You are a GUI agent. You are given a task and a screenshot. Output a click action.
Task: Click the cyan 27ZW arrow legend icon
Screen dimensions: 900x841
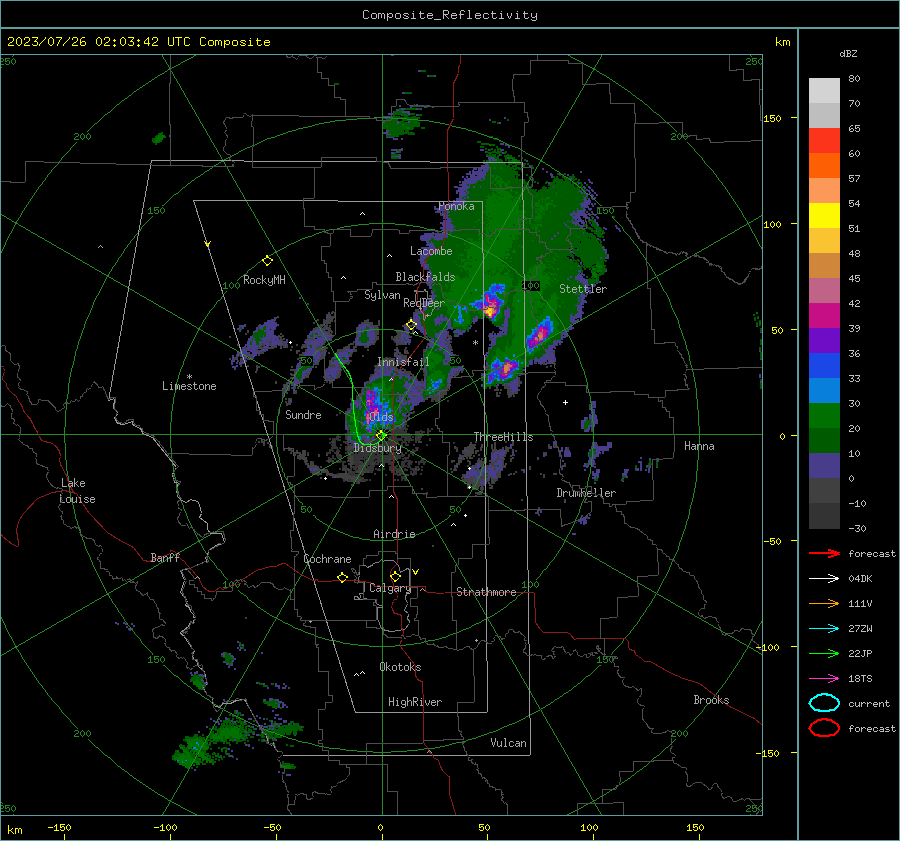[824, 629]
